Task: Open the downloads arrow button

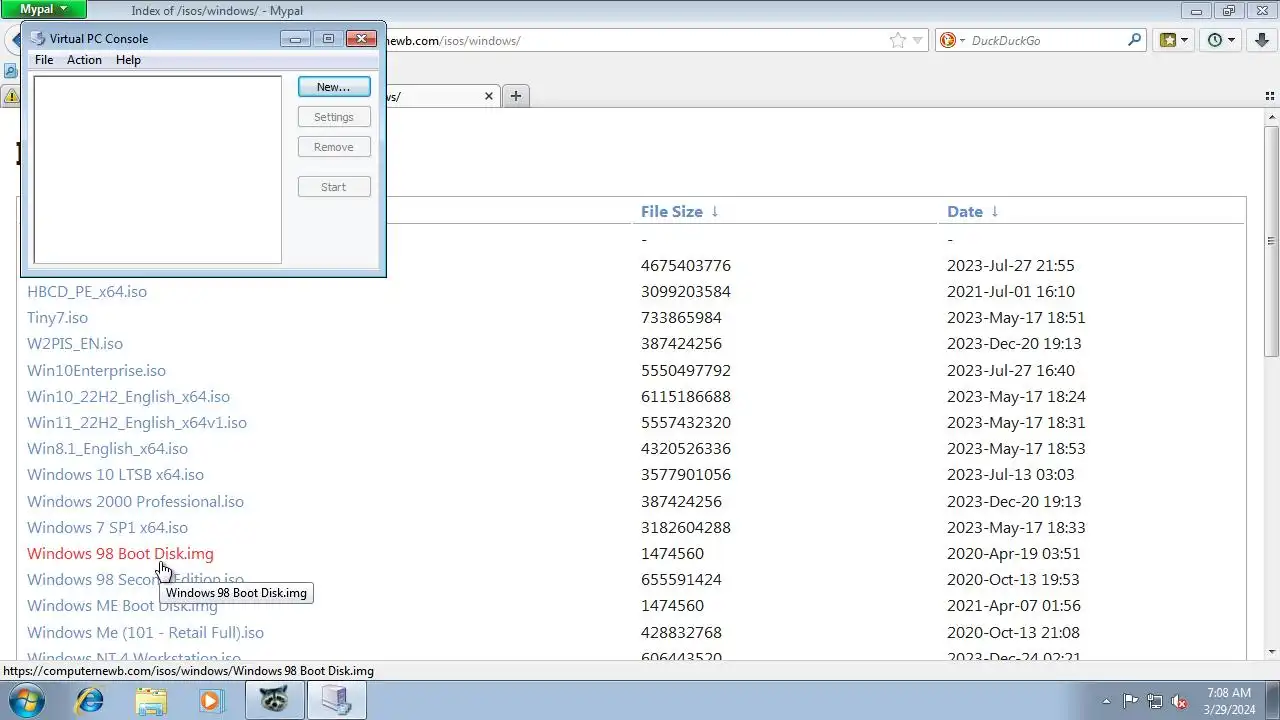Action: [1262, 40]
